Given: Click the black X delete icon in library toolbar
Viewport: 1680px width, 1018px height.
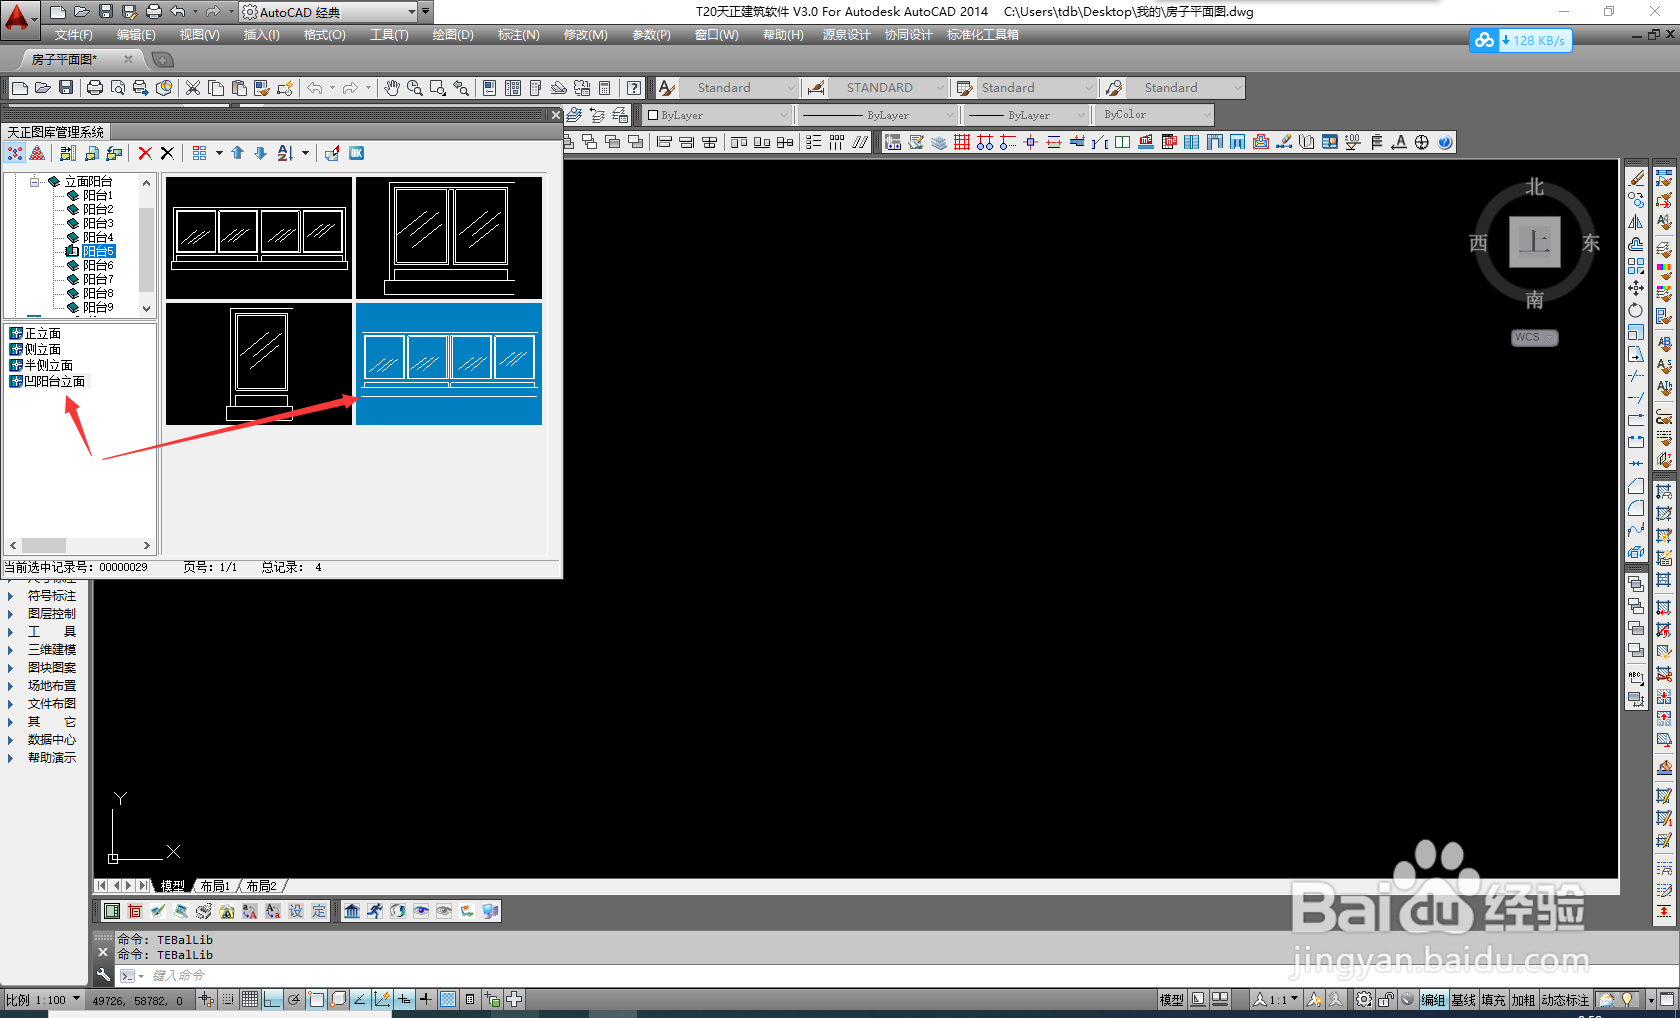Looking at the screenshot, I should click(x=167, y=153).
